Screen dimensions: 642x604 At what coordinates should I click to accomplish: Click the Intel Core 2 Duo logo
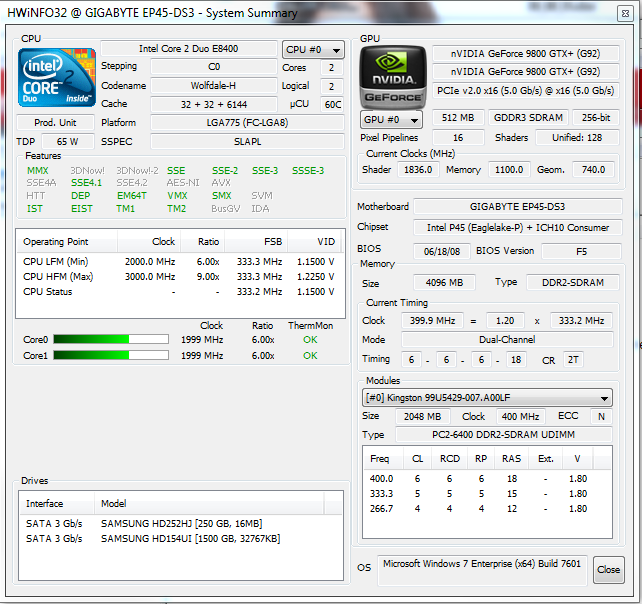[57, 77]
